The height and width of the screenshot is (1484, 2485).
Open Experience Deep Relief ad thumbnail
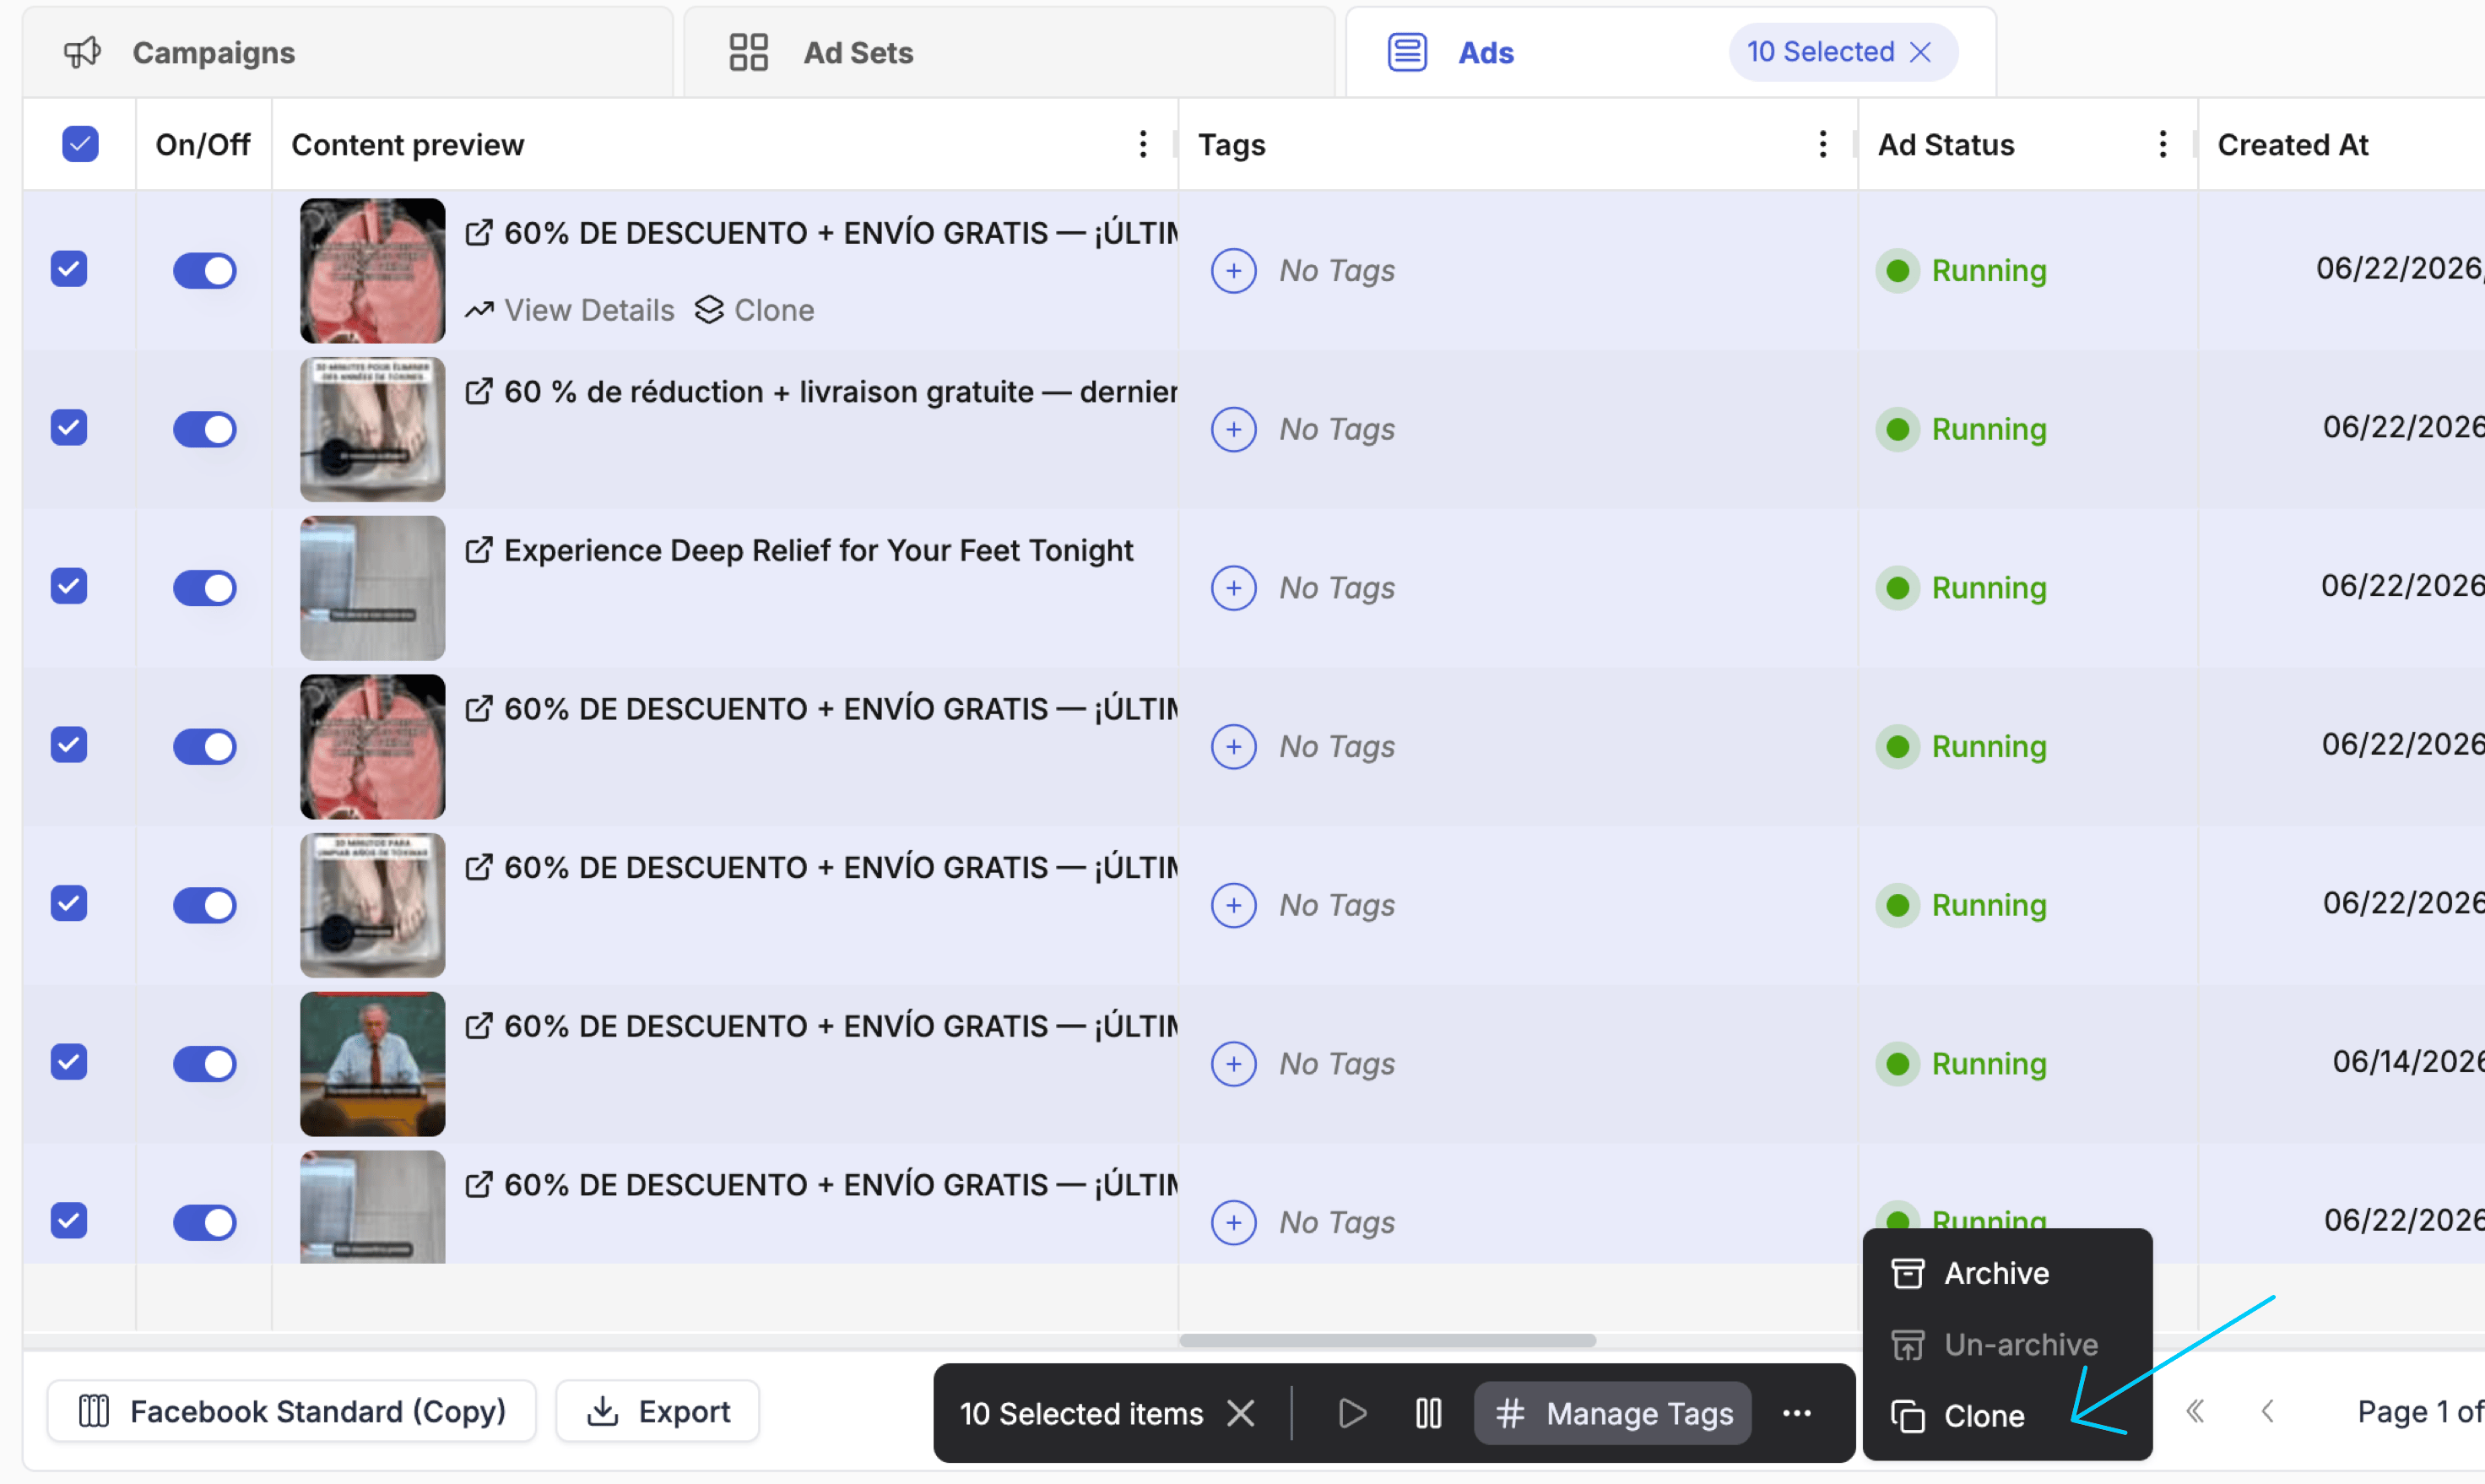point(372,588)
